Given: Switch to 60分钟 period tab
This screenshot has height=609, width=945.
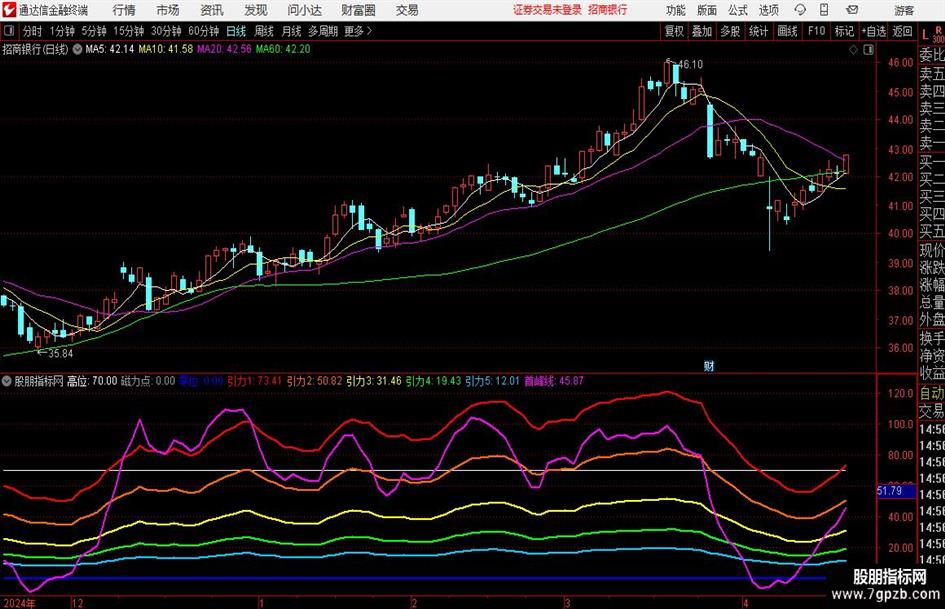Looking at the screenshot, I should [203, 31].
